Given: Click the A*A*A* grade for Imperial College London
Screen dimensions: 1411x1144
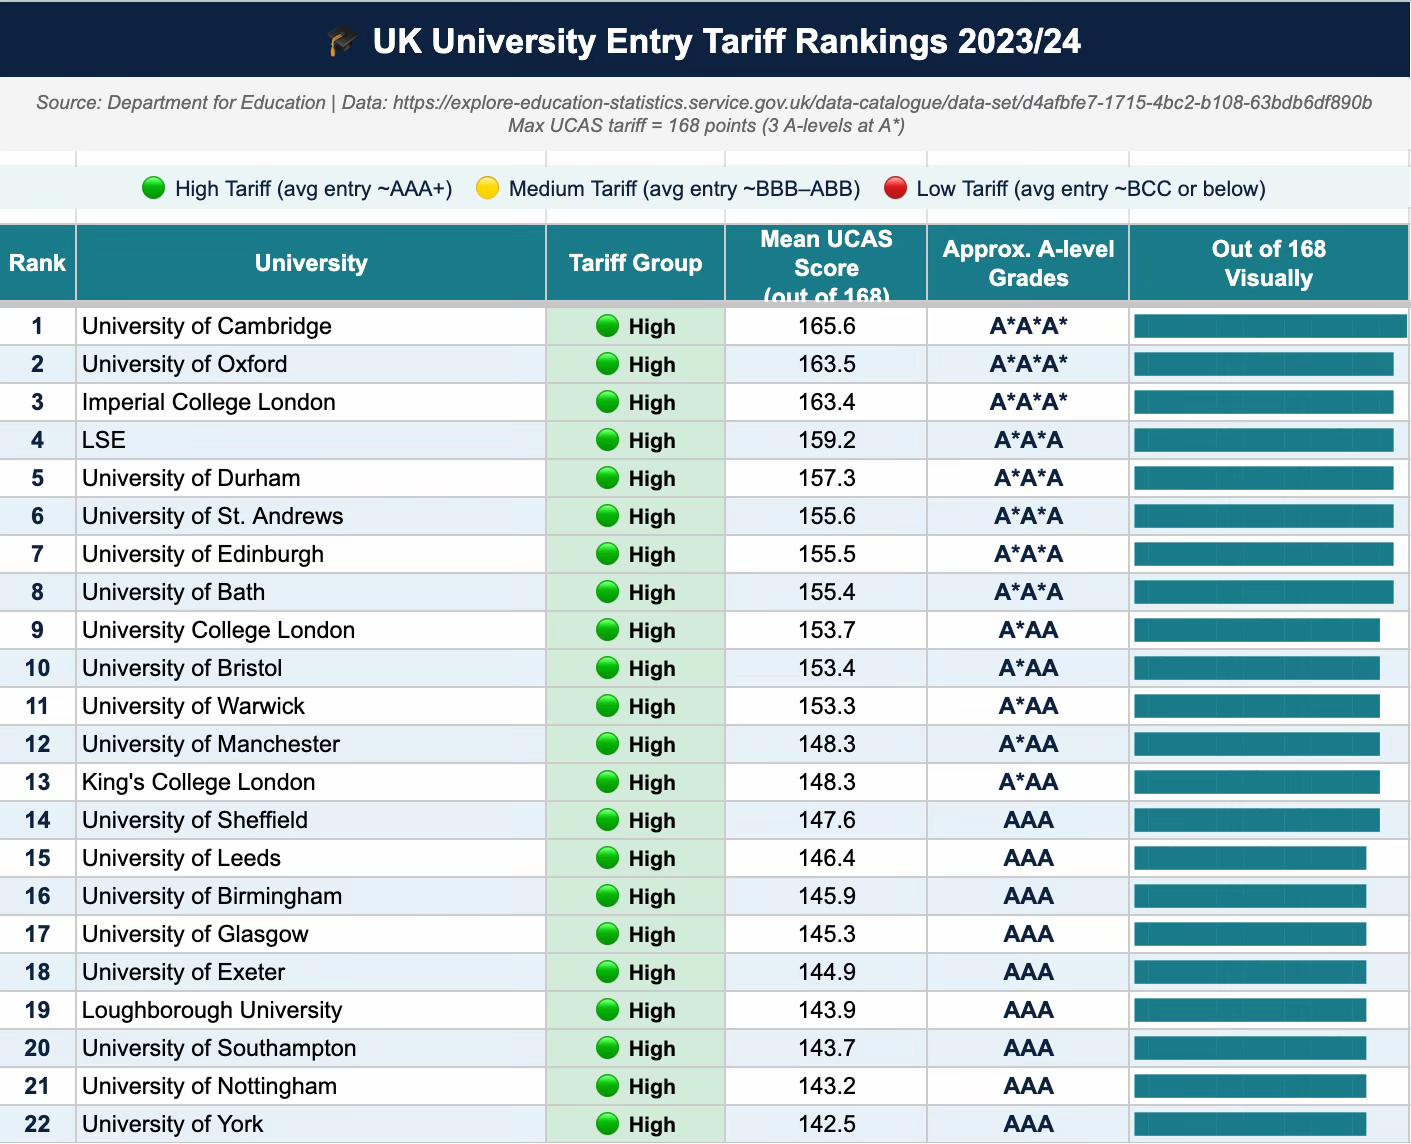Looking at the screenshot, I should 1028,402.
